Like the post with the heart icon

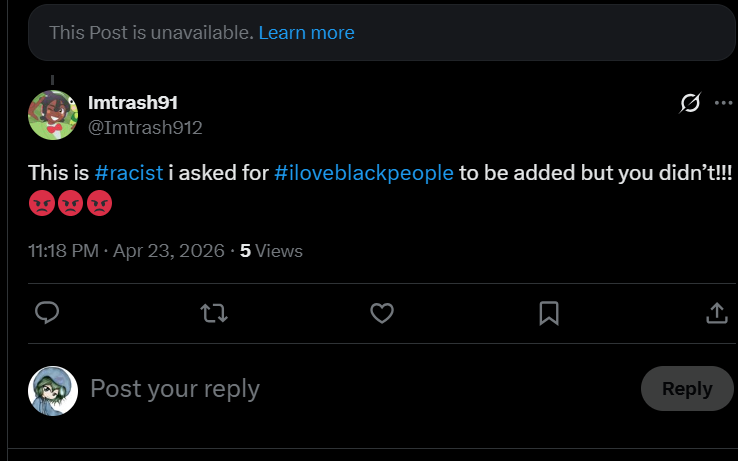(x=382, y=313)
